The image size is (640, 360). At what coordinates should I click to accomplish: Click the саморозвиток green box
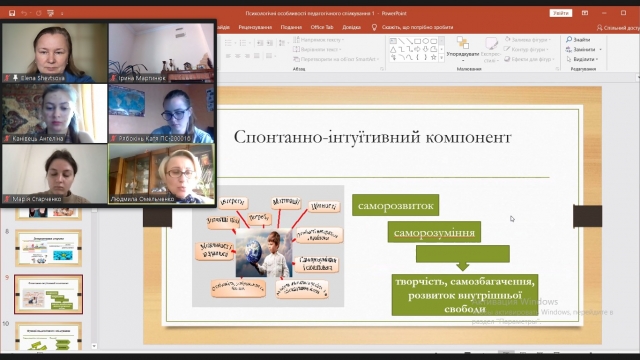click(396, 205)
